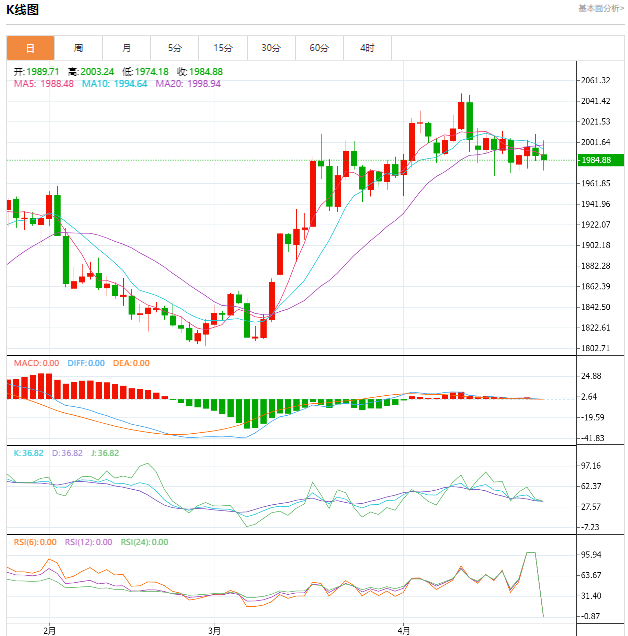Switch to the 周 weekly tab
Image resolution: width=628 pixels, height=636 pixels.
click(78, 48)
